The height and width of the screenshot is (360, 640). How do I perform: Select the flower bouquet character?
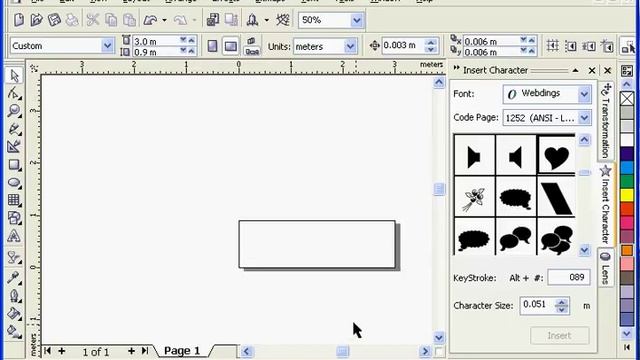tap(474, 197)
